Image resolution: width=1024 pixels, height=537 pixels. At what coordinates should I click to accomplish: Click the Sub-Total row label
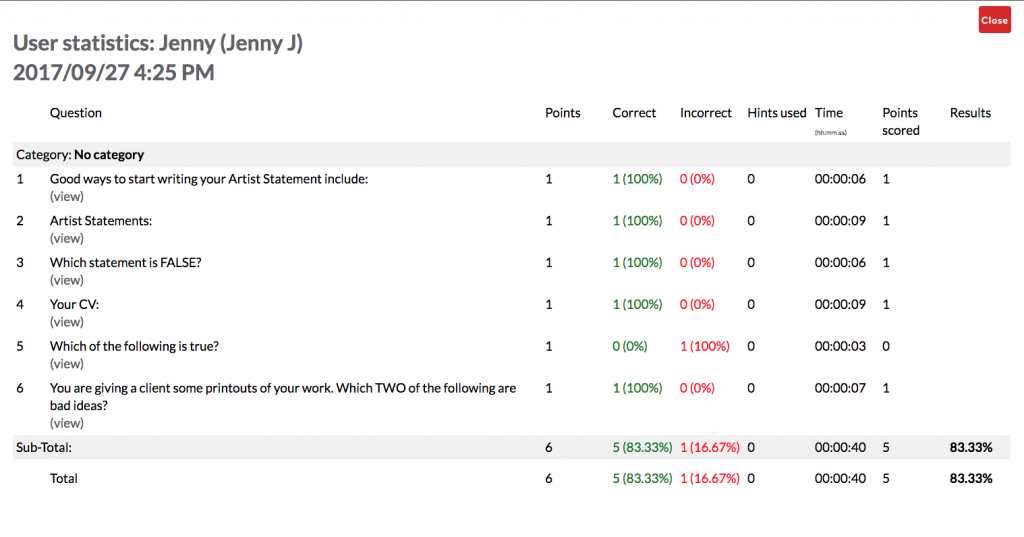click(x=45, y=447)
